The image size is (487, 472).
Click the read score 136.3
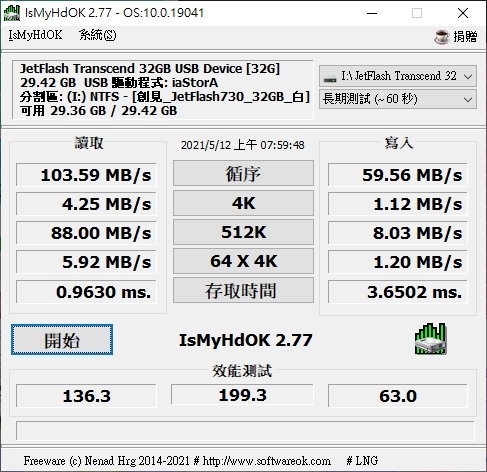pyautogui.click(x=86, y=396)
